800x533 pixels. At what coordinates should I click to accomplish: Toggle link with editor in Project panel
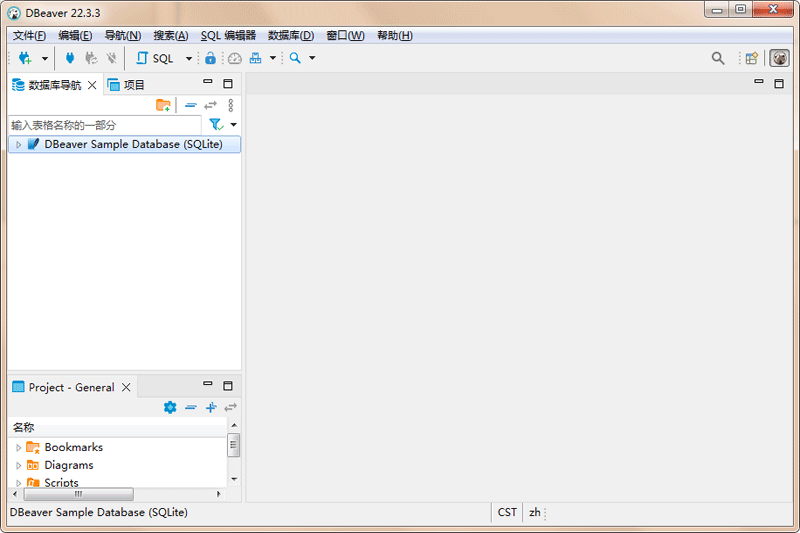[231, 407]
